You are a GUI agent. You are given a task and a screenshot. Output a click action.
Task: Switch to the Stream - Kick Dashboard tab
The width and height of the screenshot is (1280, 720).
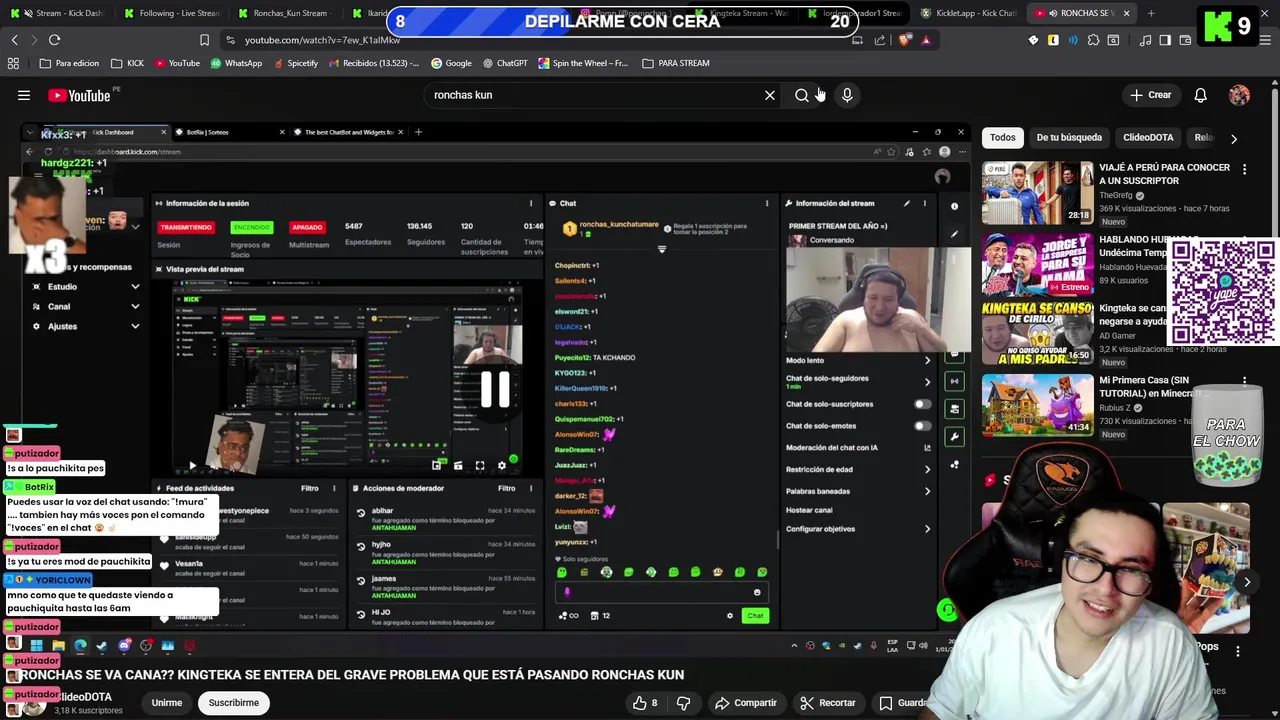click(x=60, y=13)
